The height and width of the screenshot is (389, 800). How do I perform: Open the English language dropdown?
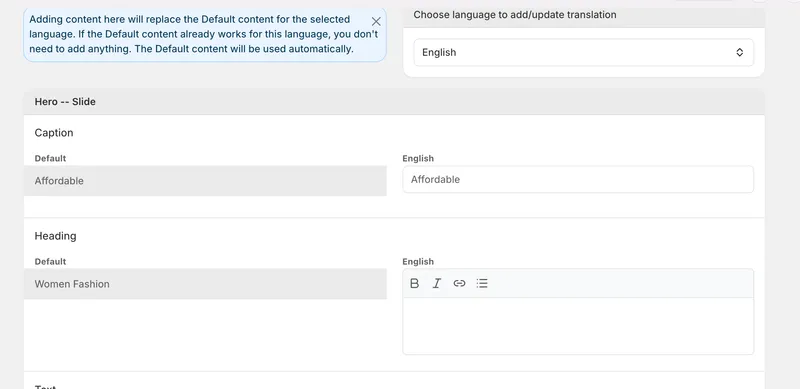583,53
